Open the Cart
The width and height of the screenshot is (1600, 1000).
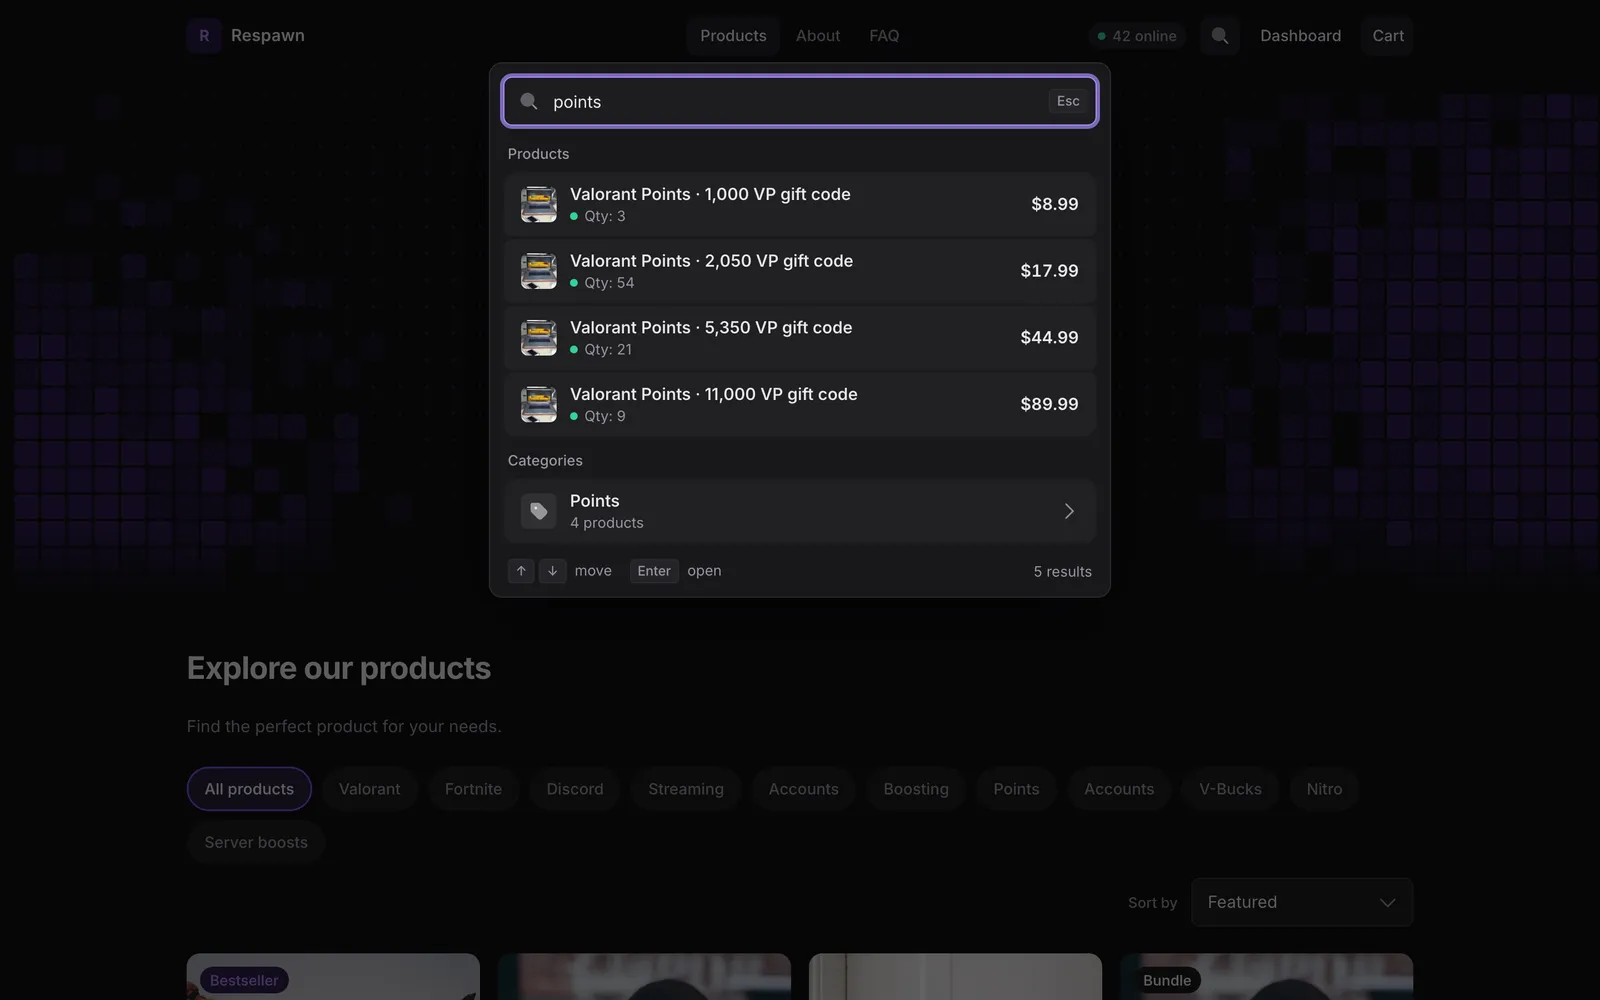point(1388,36)
